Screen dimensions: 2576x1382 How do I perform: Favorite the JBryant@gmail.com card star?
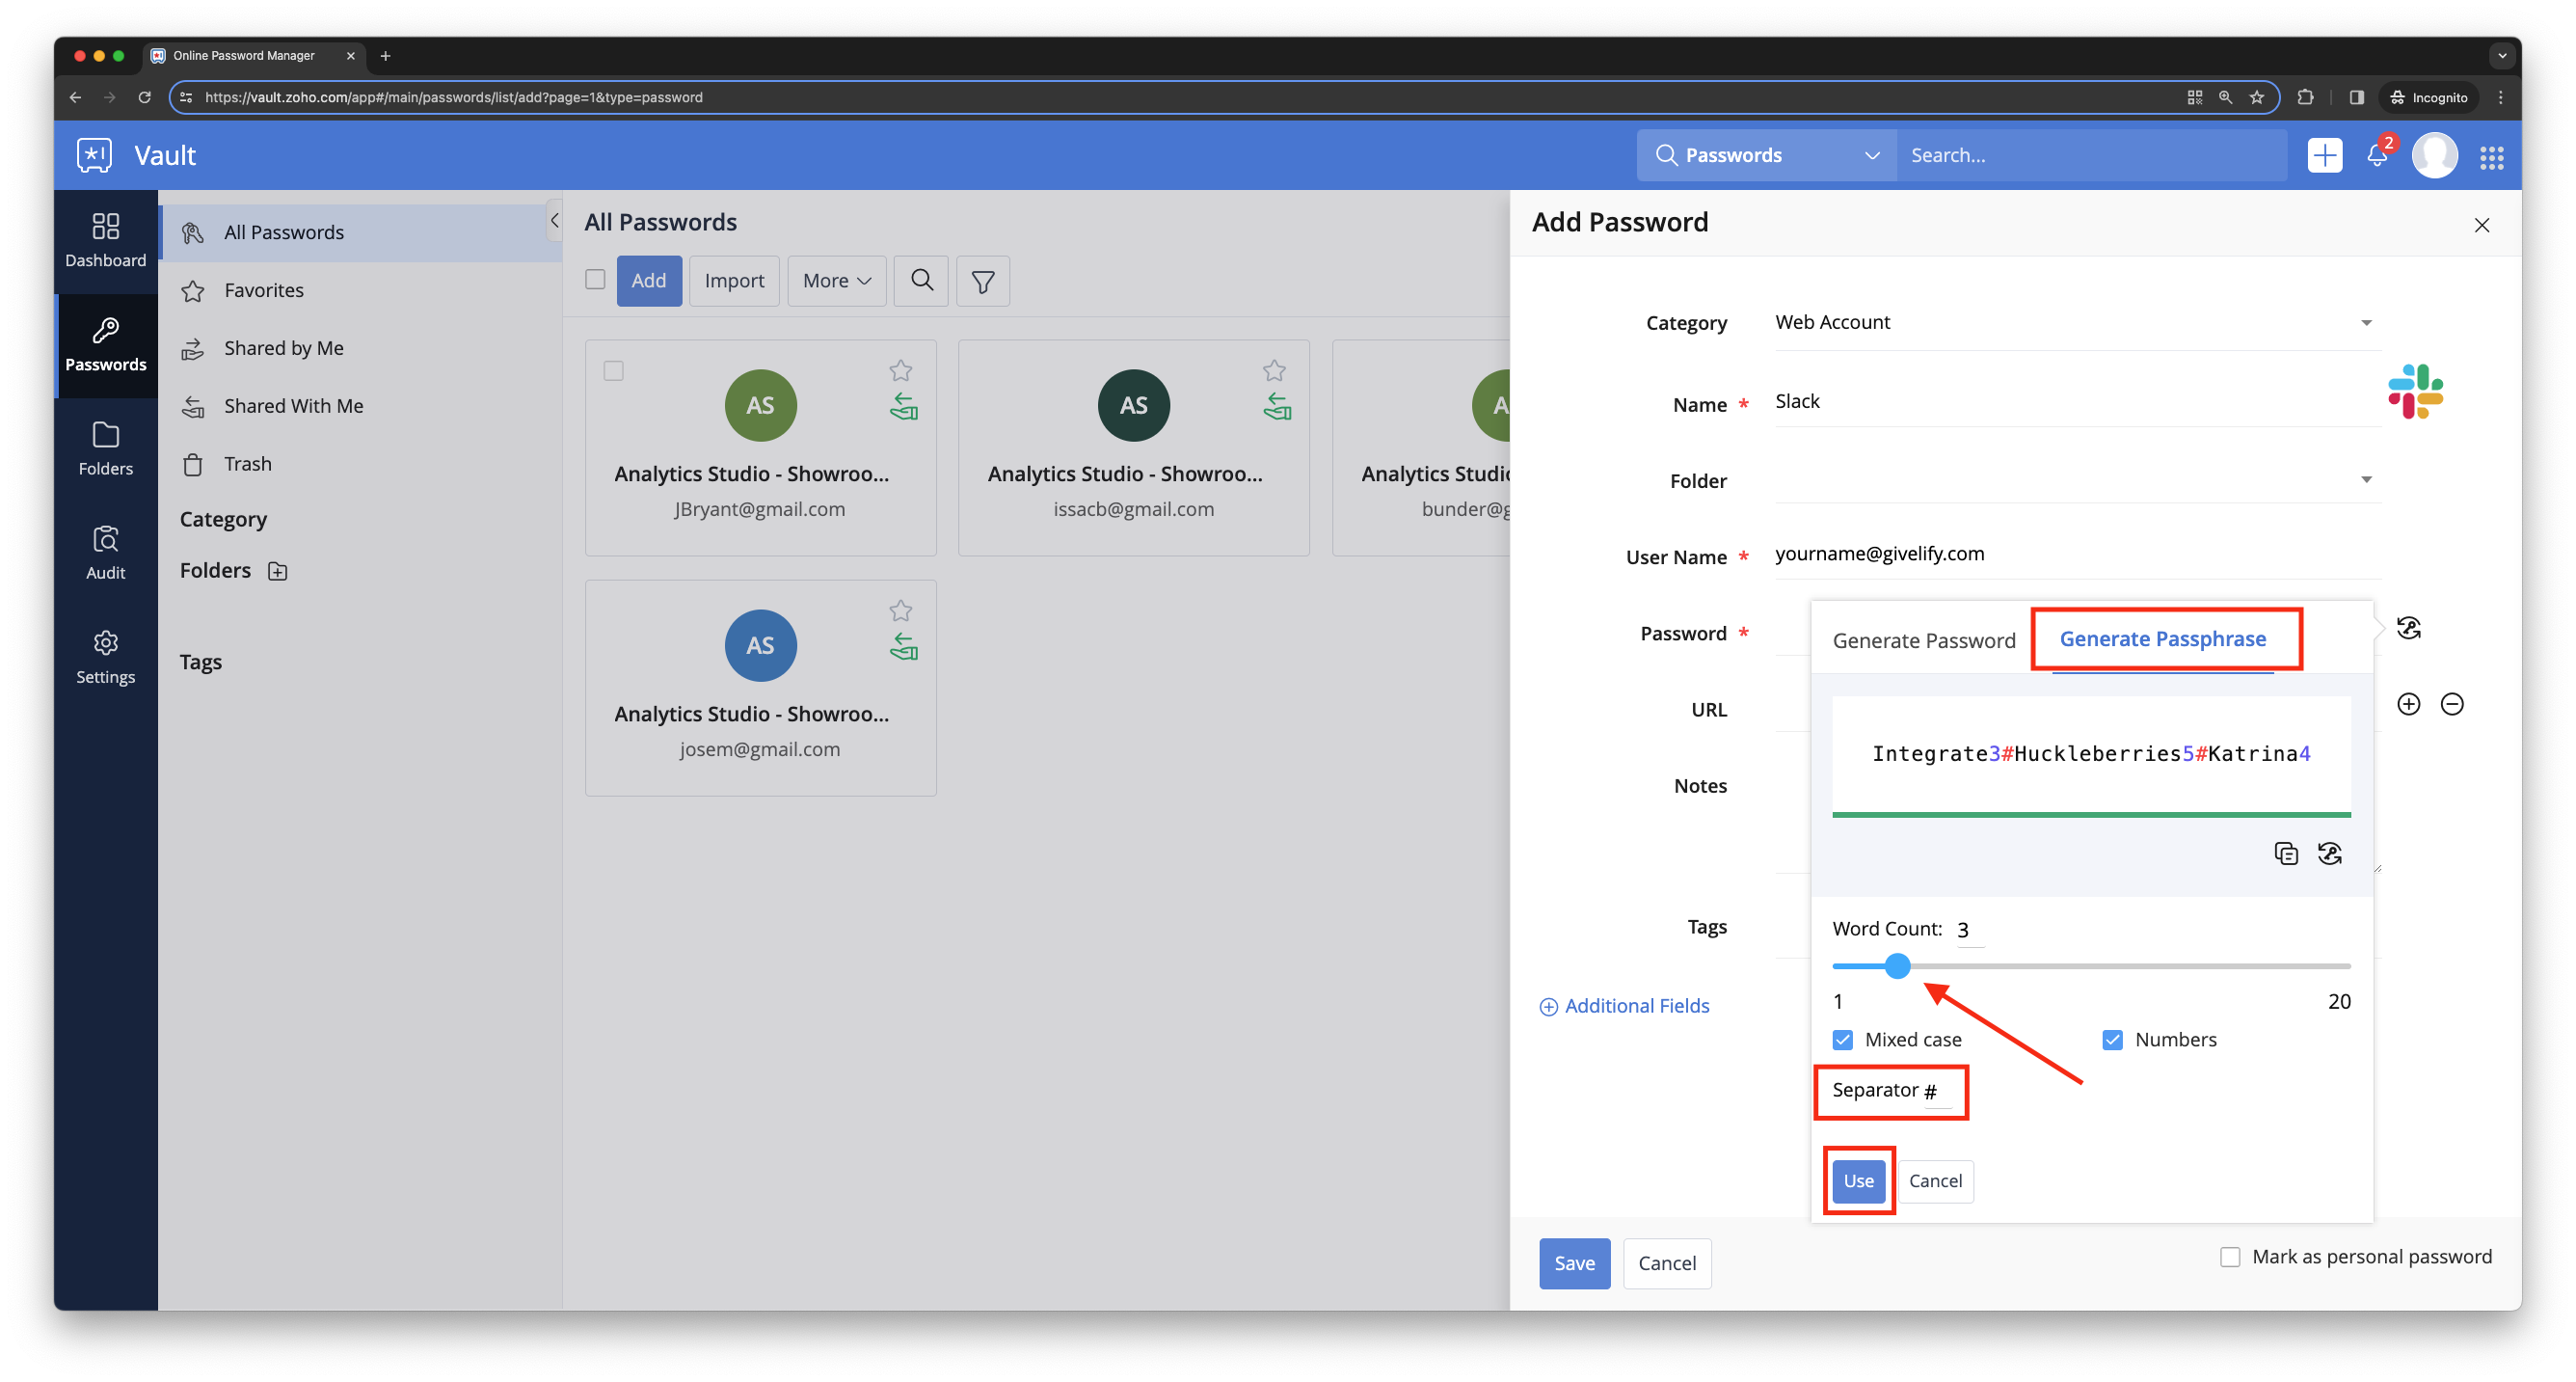click(x=900, y=370)
